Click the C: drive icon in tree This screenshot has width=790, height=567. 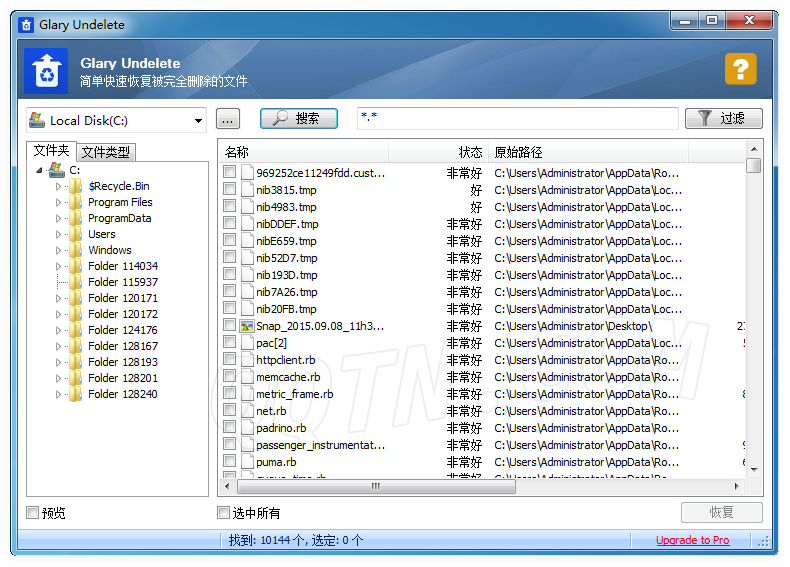(56, 170)
